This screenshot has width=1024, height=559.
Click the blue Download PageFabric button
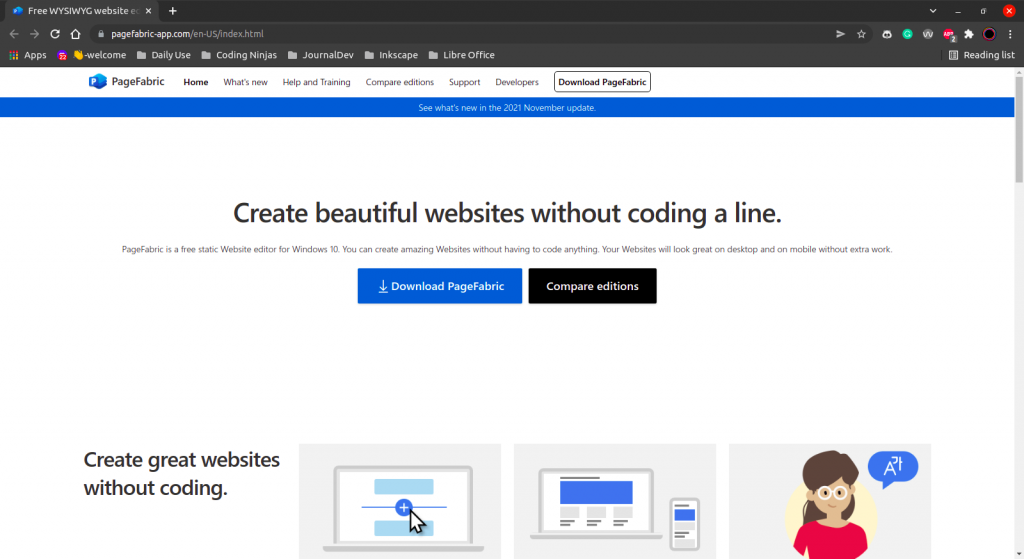pos(439,286)
